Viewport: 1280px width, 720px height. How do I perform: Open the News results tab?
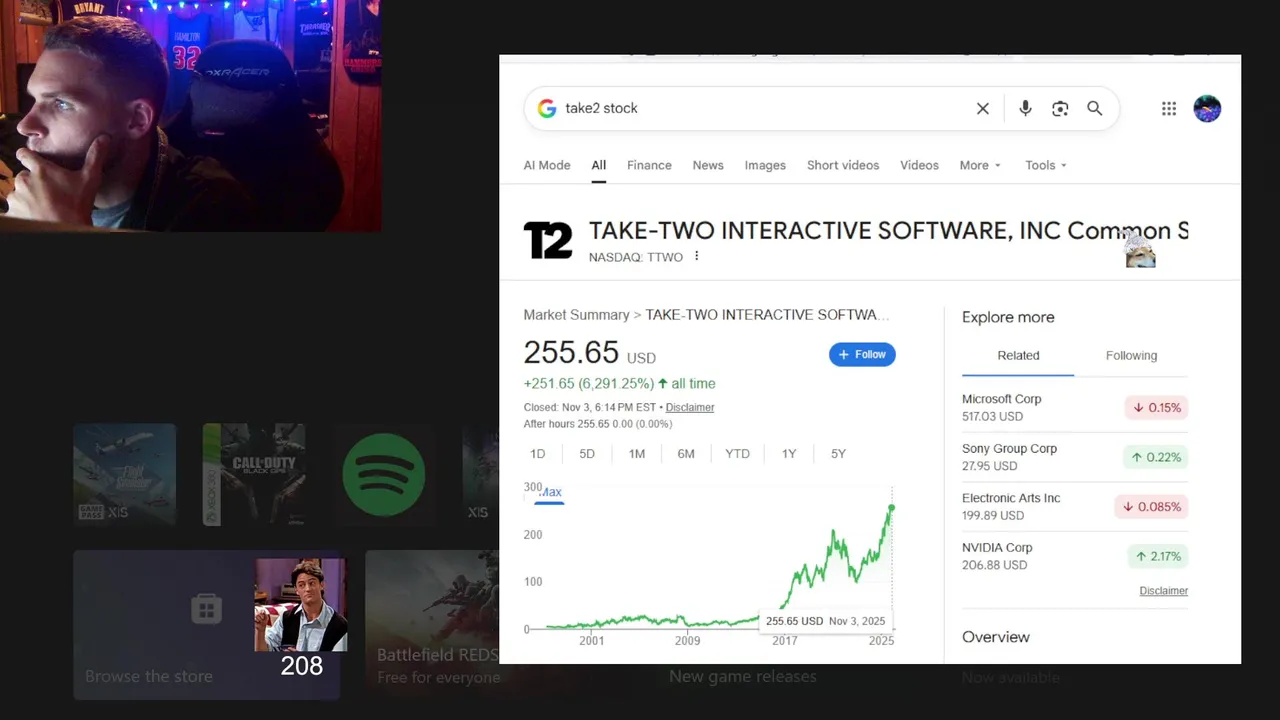tap(708, 165)
